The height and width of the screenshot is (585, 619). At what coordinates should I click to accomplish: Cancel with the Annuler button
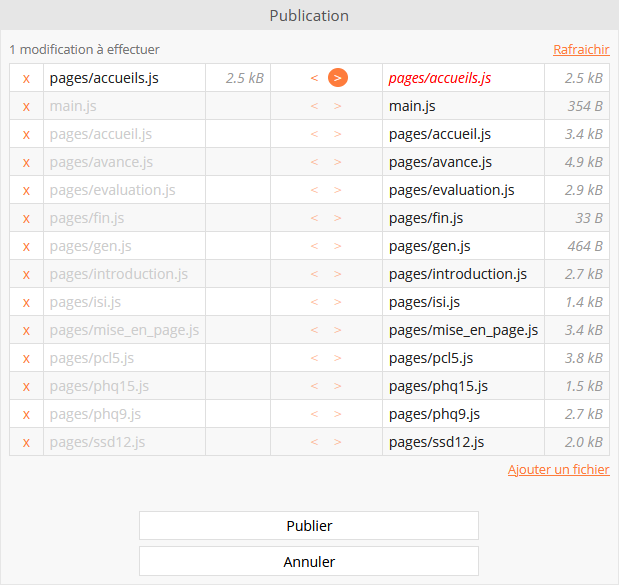point(309,561)
